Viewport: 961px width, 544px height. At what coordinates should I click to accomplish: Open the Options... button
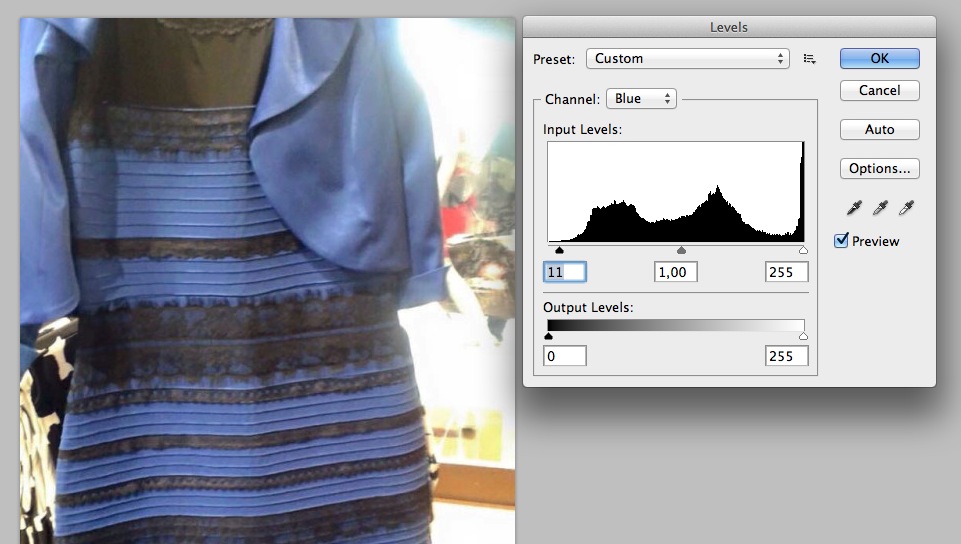pyautogui.click(x=879, y=168)
